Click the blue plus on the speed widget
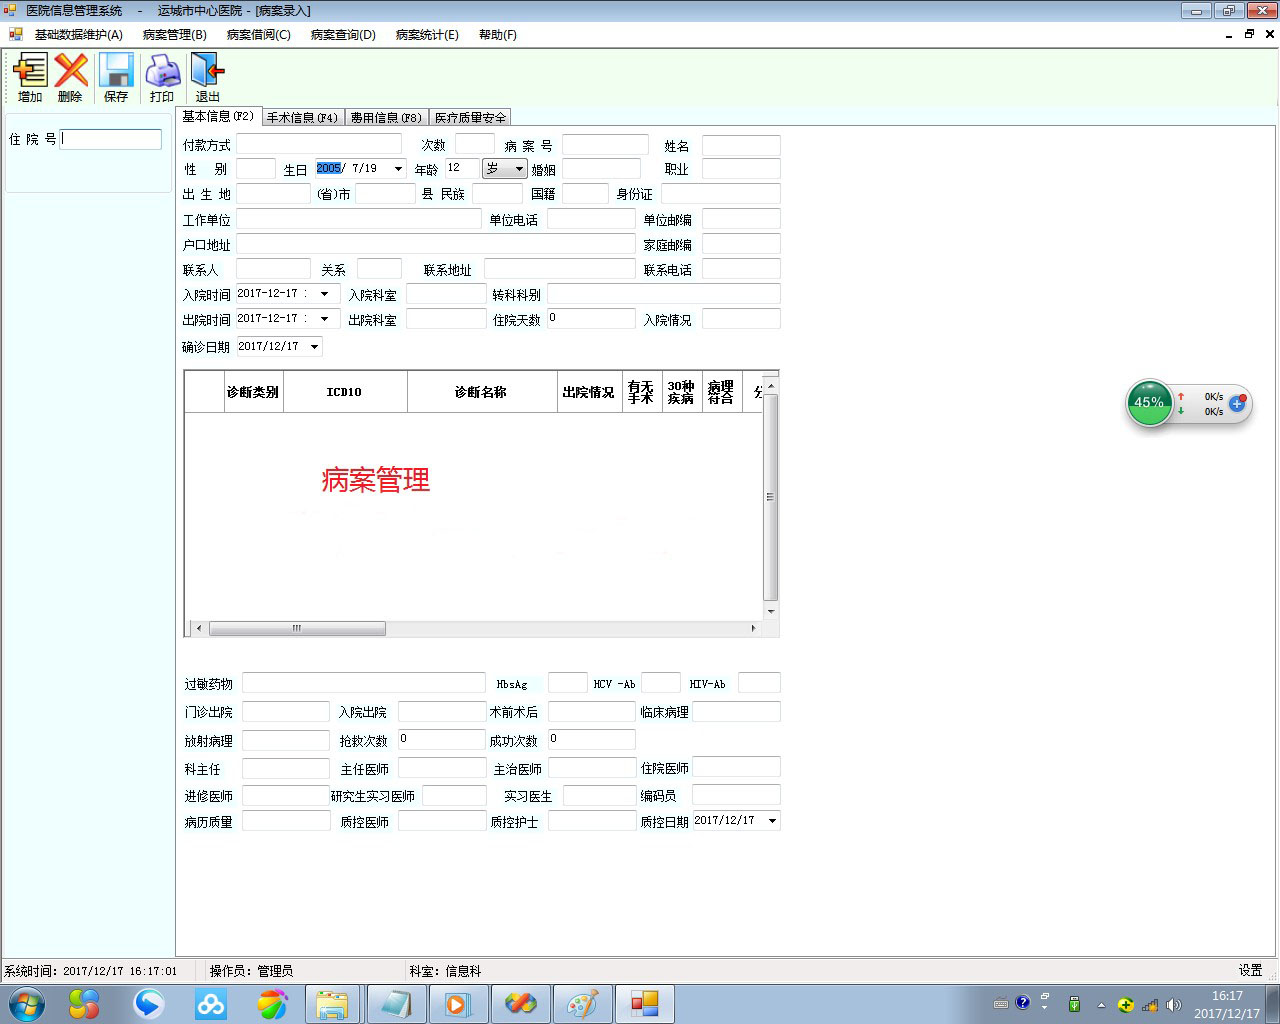 coord(1238,403)
